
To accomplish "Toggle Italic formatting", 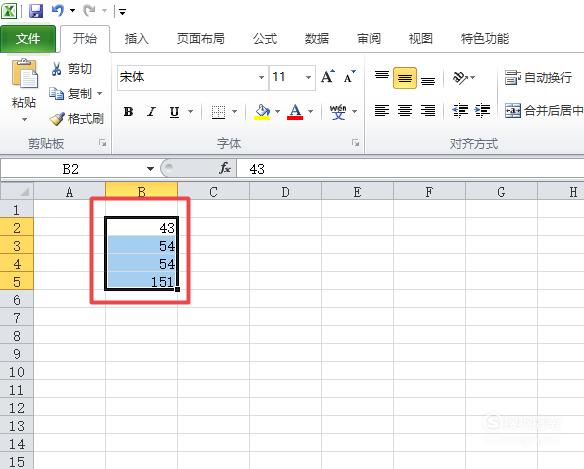I will (151, 111).
